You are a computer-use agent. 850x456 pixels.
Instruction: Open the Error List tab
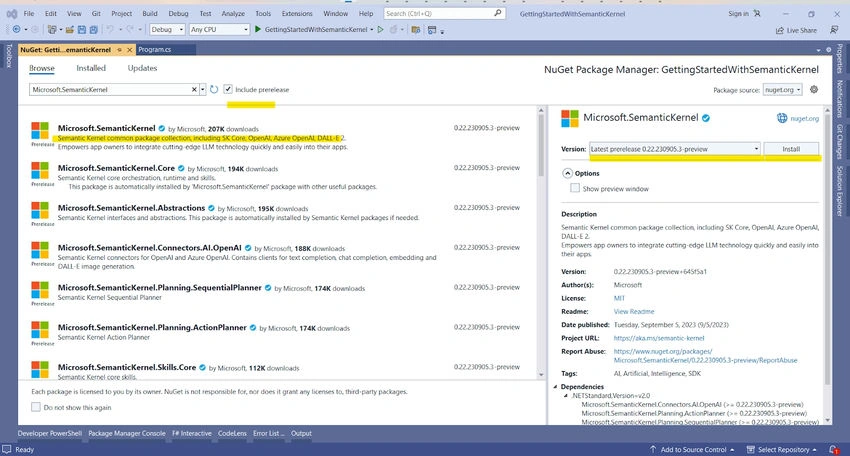pos(268,433)
